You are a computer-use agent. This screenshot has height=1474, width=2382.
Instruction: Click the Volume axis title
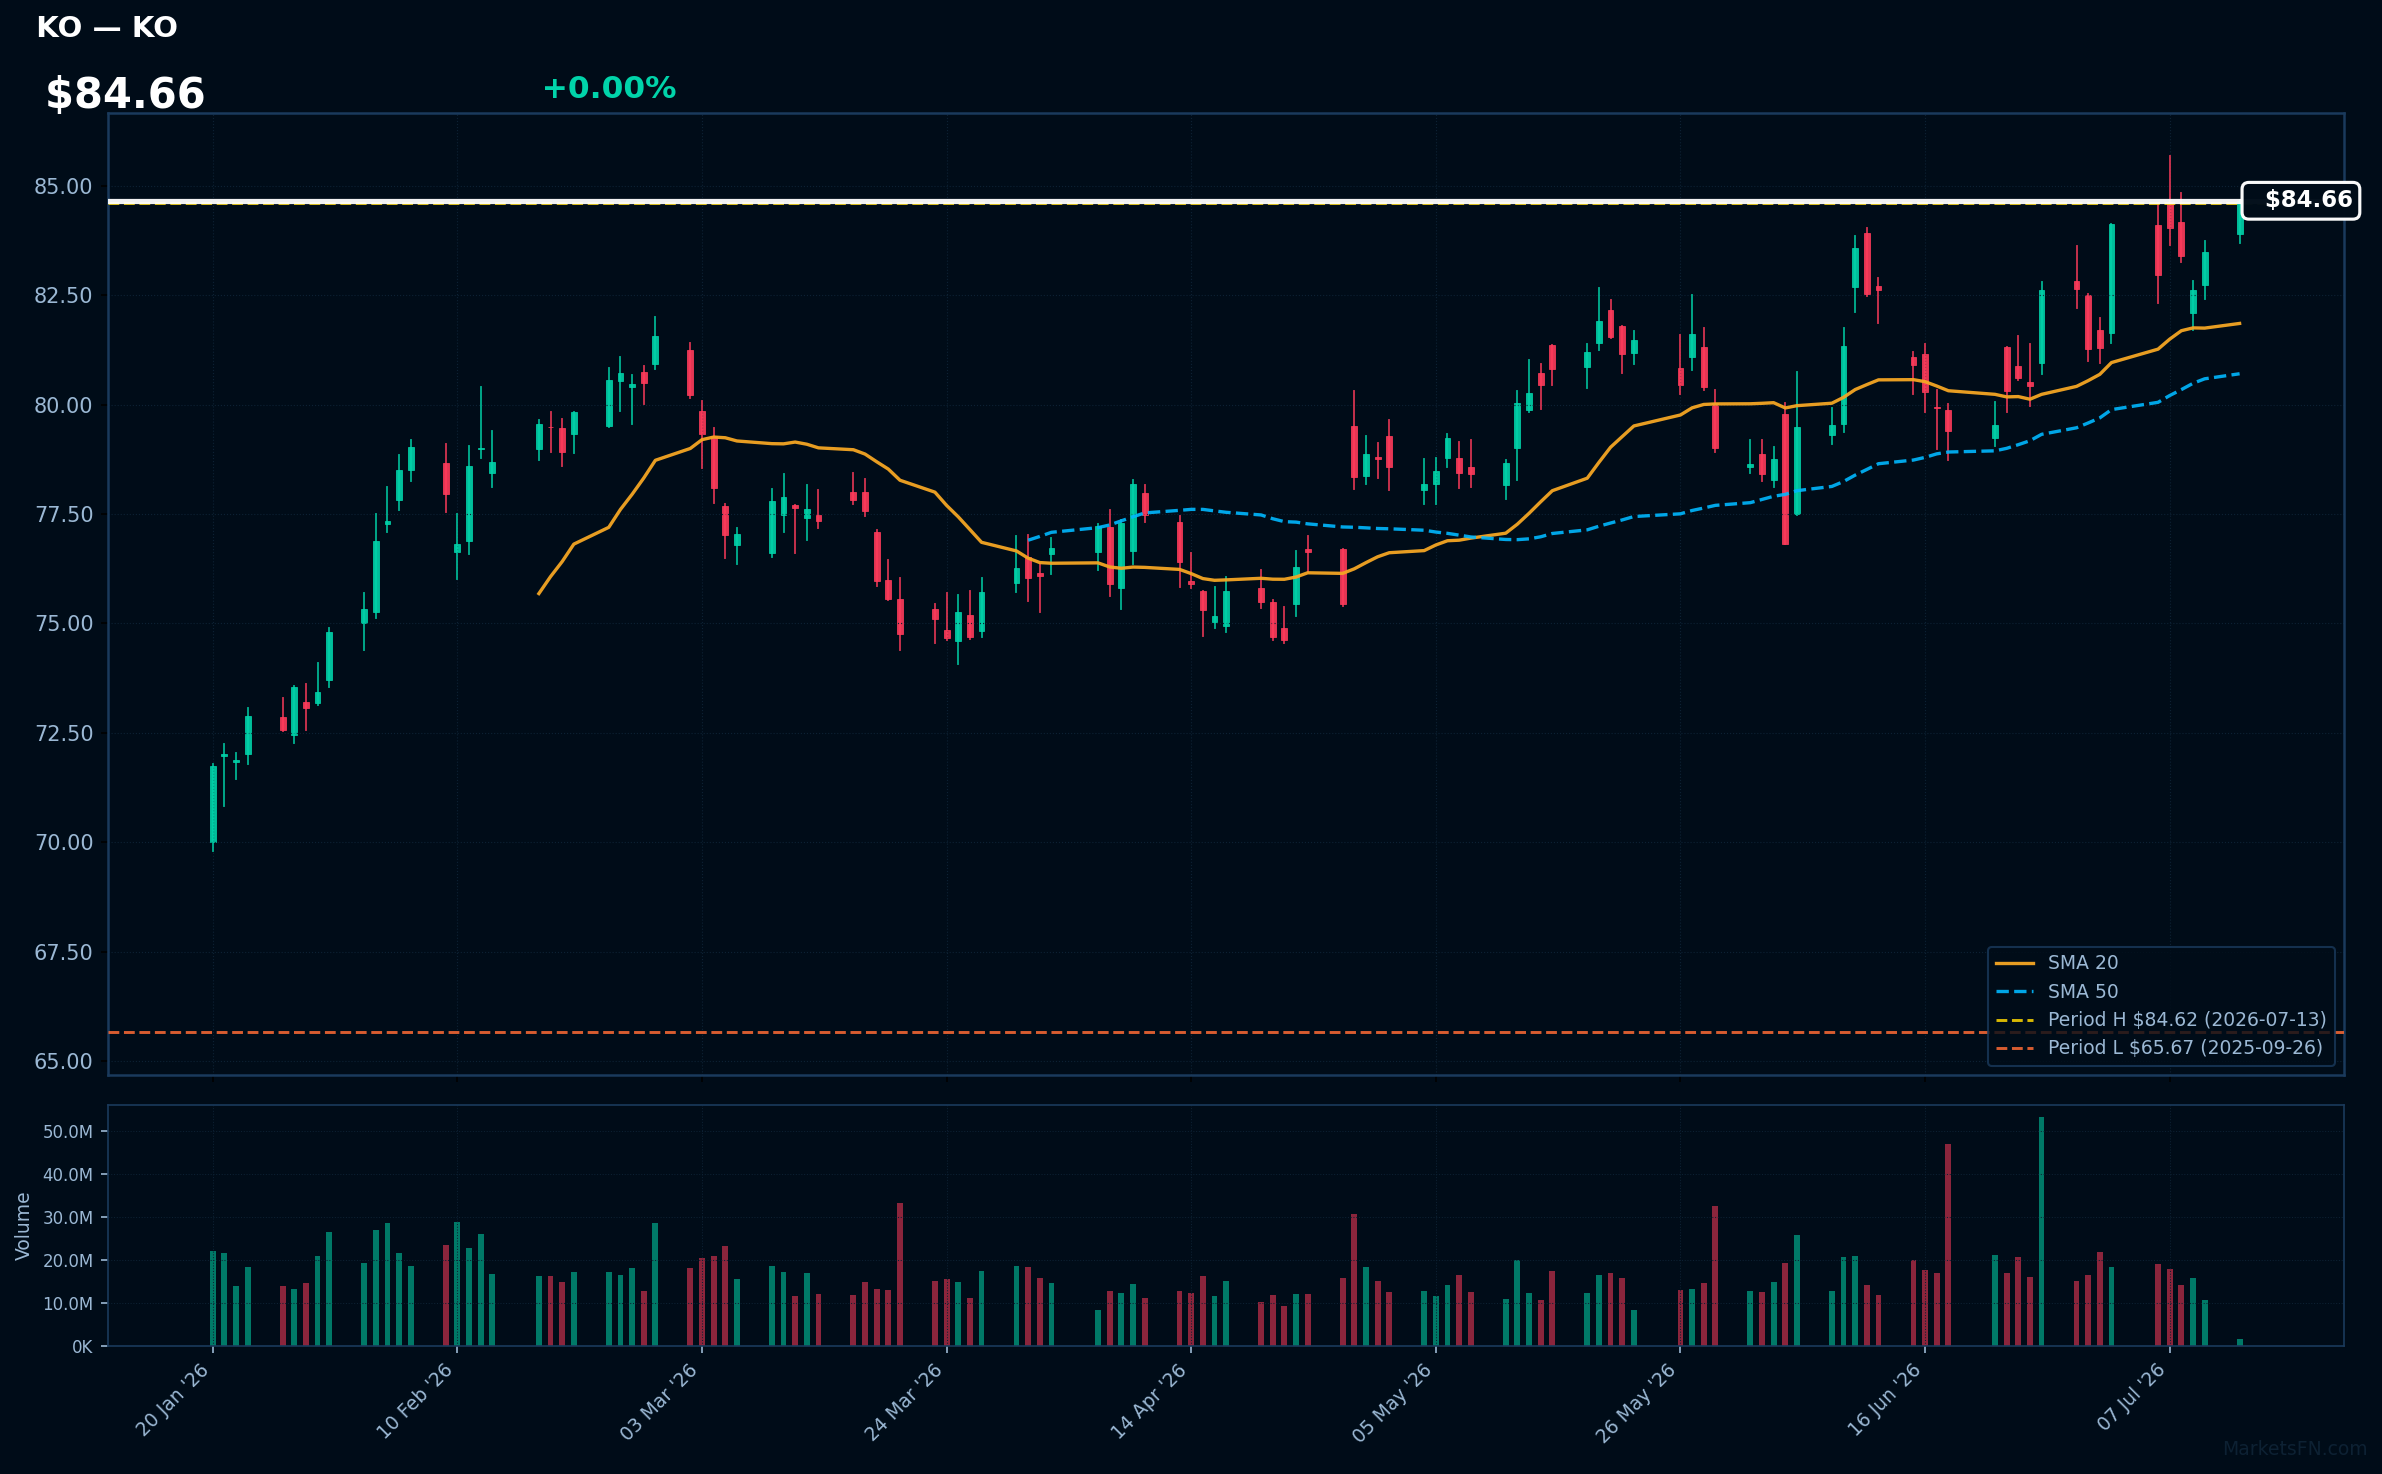pos(22,1226)
